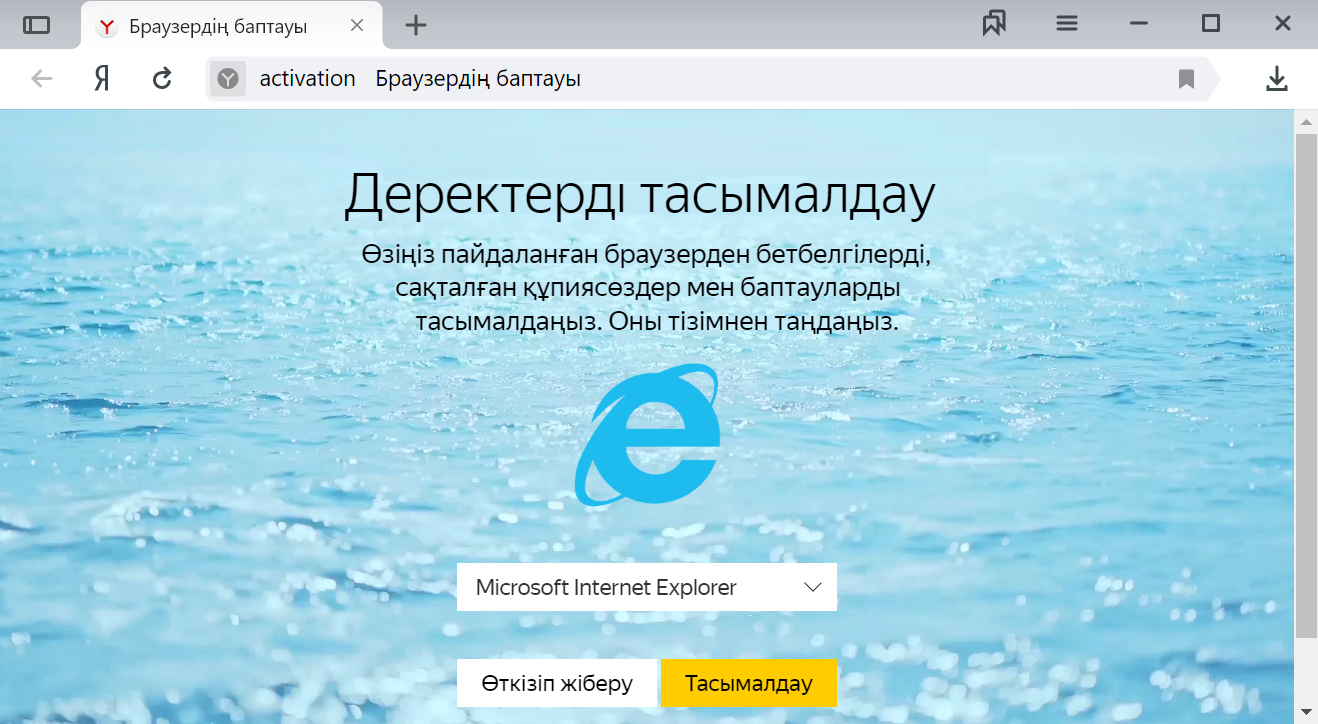Open a new tab with plus icon
The image size is (1318, 724).
pyautogui.click(x=416, y=25)
